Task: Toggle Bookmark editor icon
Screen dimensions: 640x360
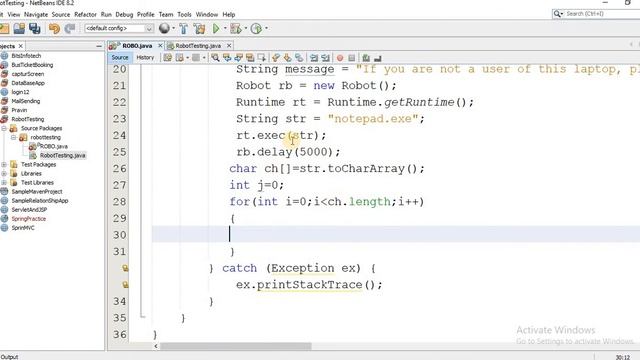Action: (299, 58)
